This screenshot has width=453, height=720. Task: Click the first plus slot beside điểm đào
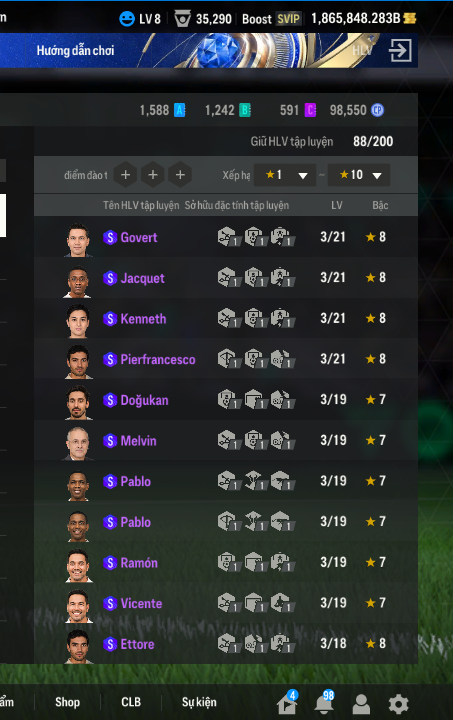click(x=125, y=175)
